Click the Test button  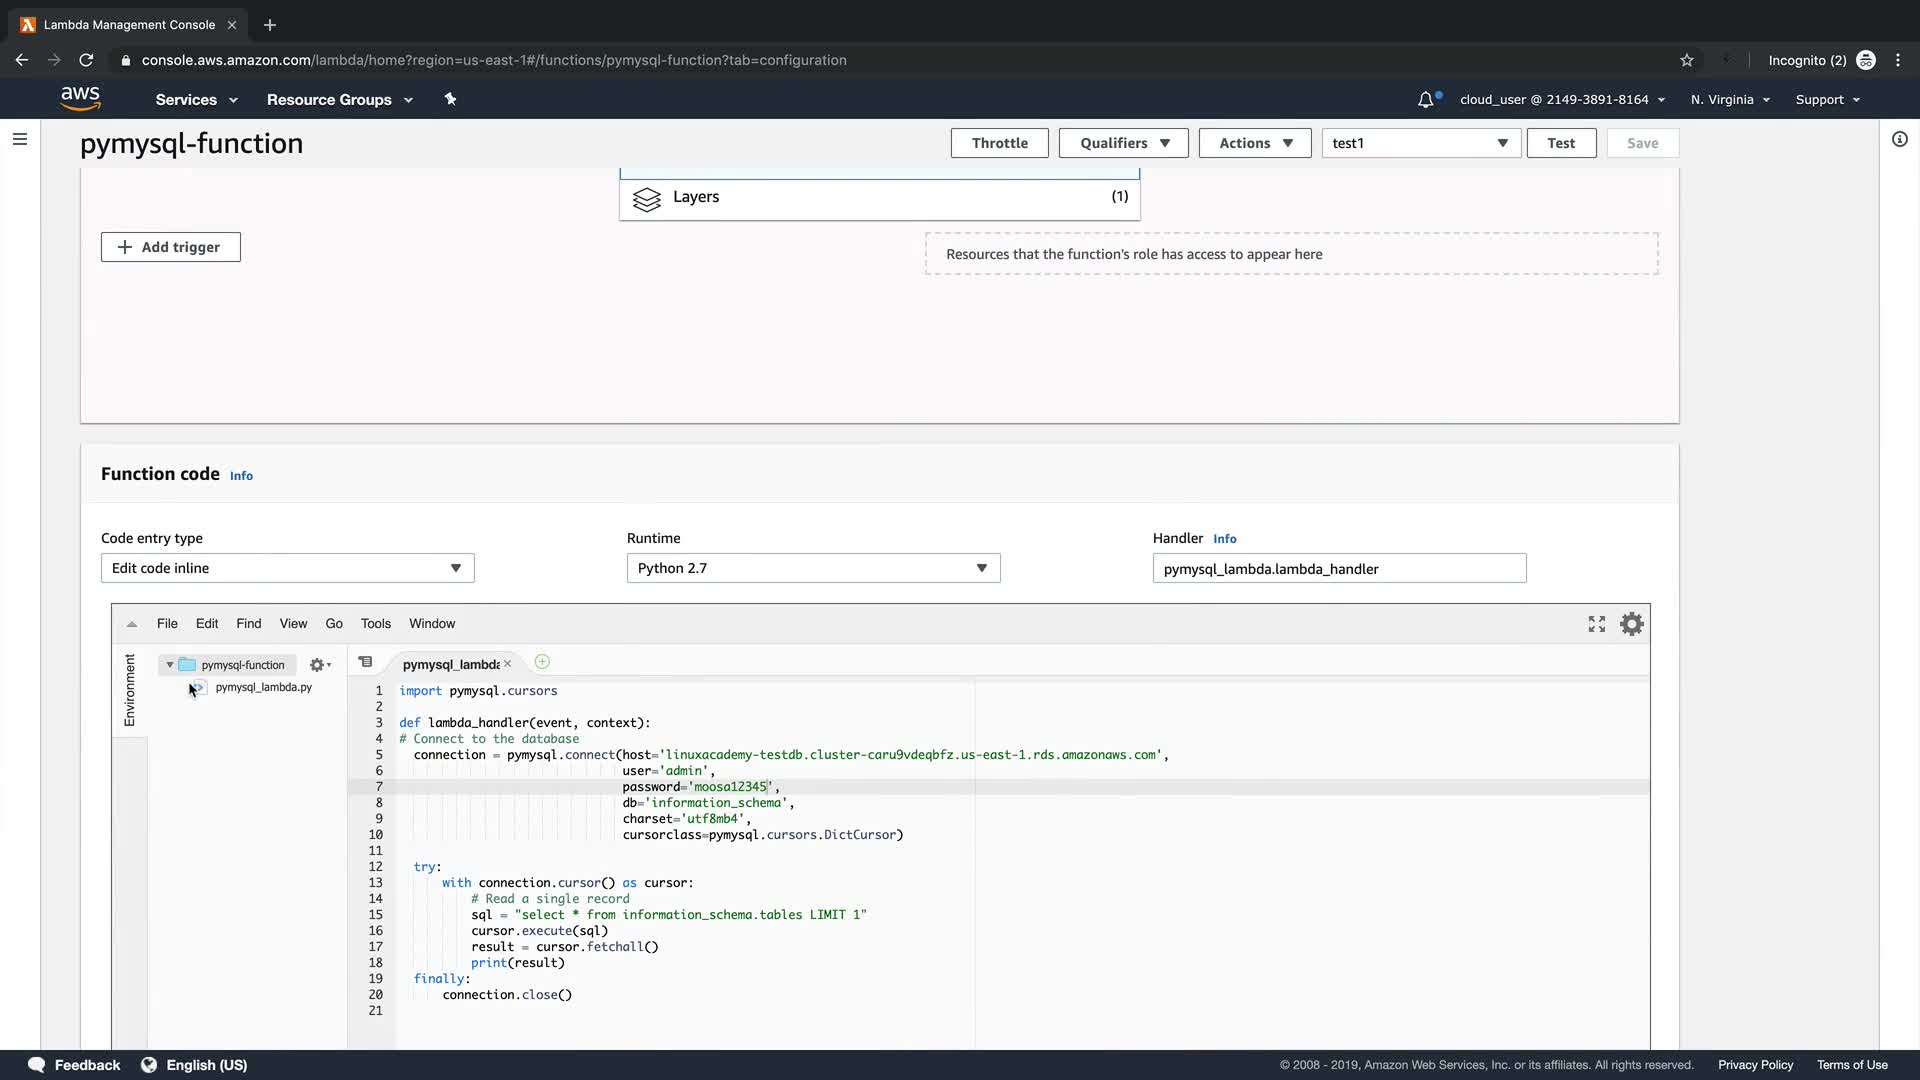click(x=1560, y=143)
